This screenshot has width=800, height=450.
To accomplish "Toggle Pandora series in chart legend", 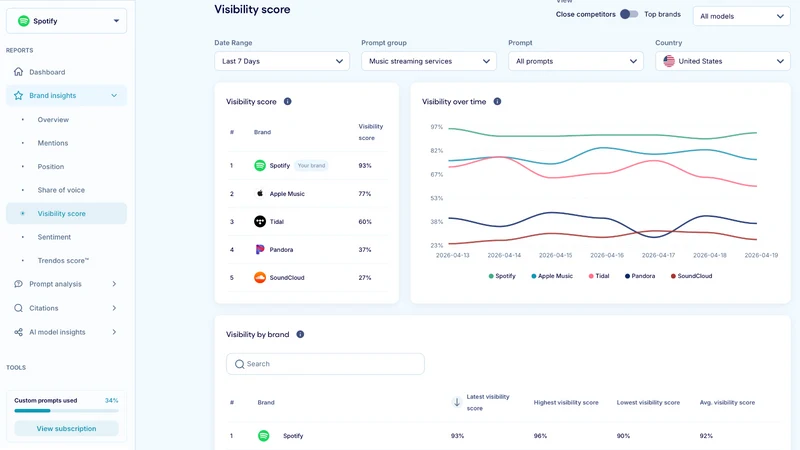I will tap(640, 276).
